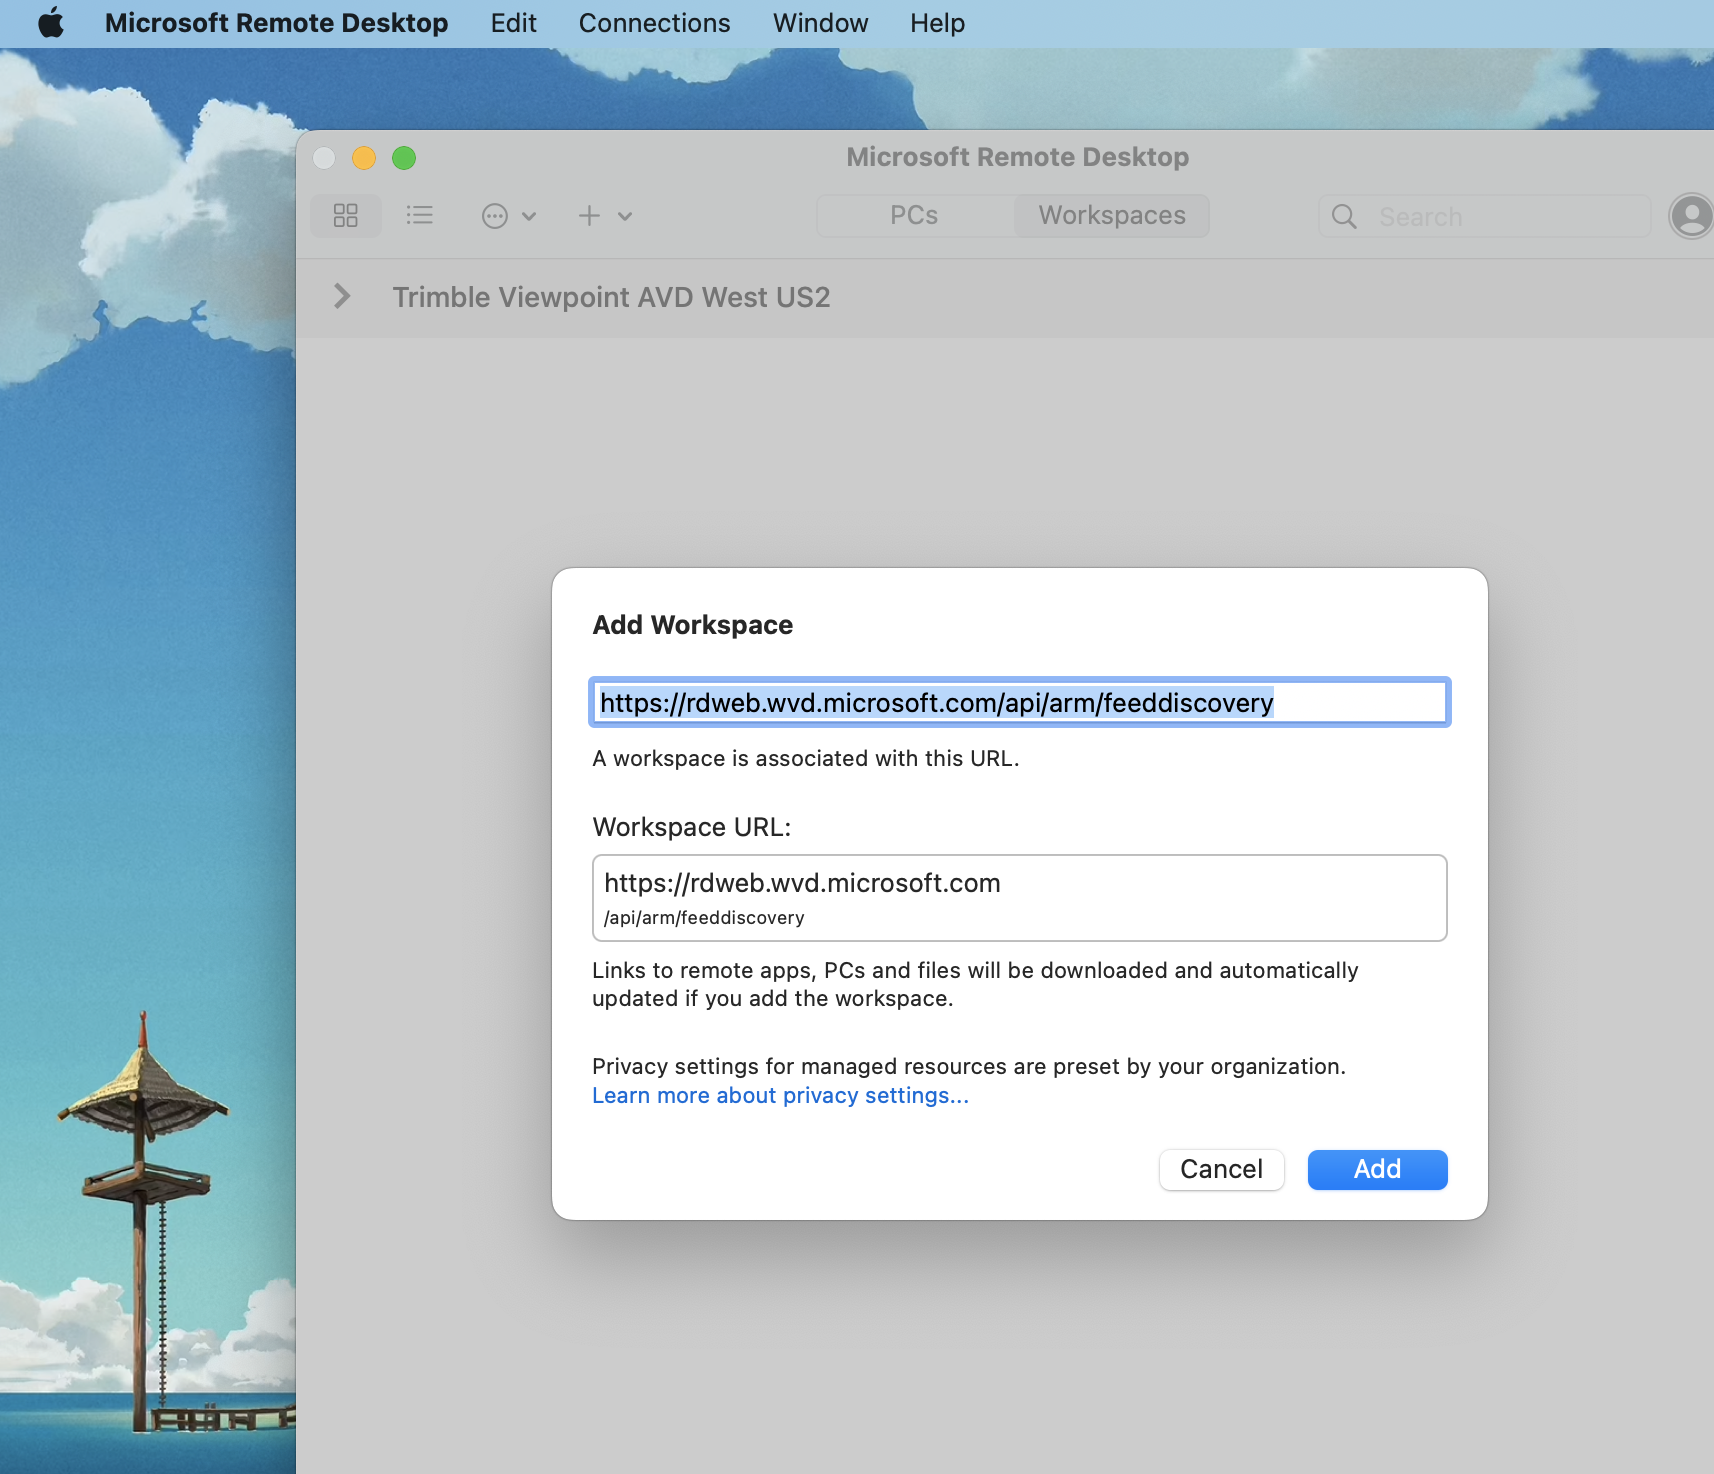
Task: Cancel the Add Workspace dialog
Action: click(1221, 1169)
